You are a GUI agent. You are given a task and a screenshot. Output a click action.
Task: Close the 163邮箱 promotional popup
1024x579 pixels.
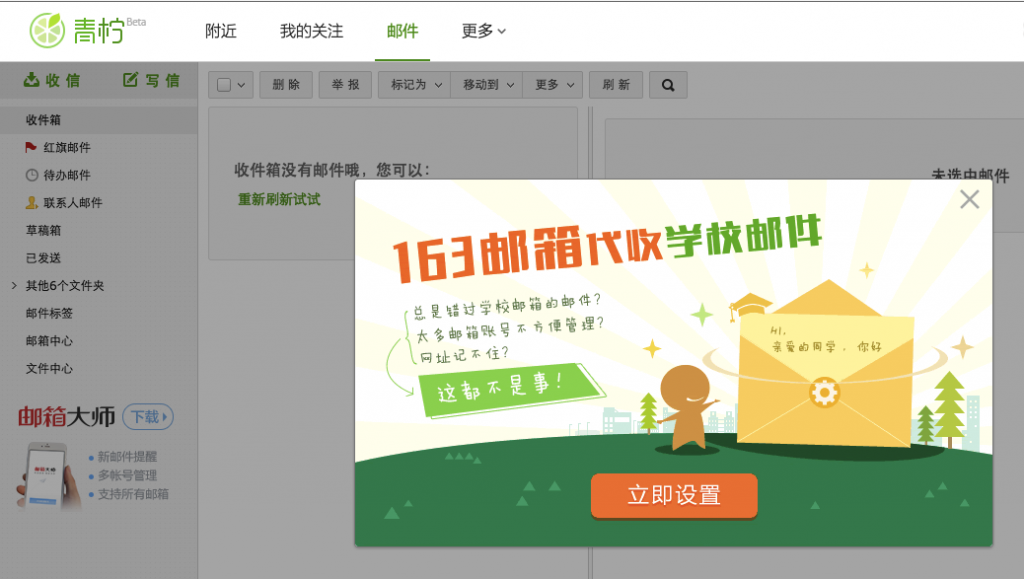pyautogui.click(x=969, y=200)
